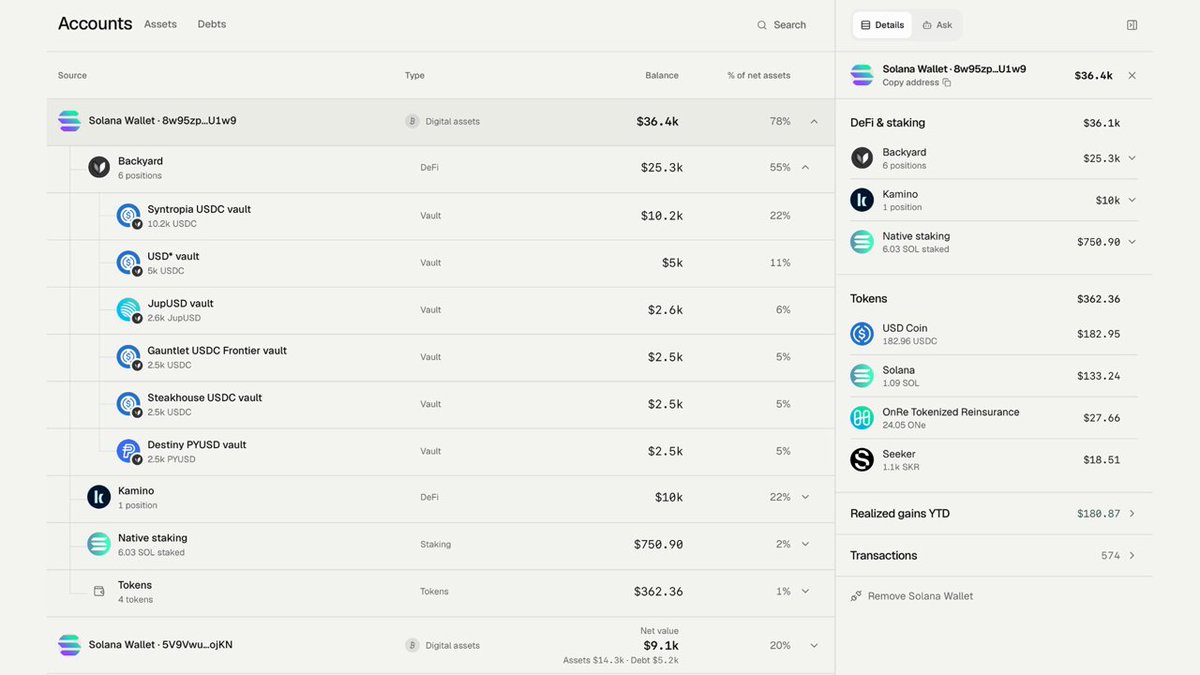
Task: Click the Kamino logo in DeFi & staking
Action: 862,200
